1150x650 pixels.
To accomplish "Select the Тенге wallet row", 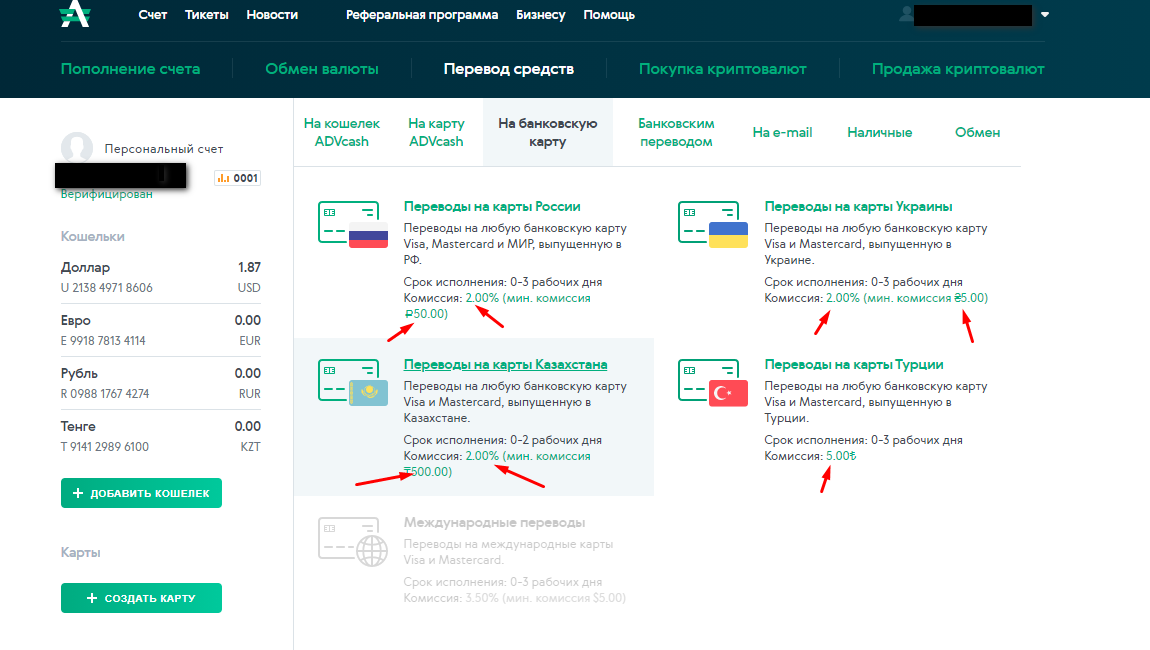I will (161, 437).
